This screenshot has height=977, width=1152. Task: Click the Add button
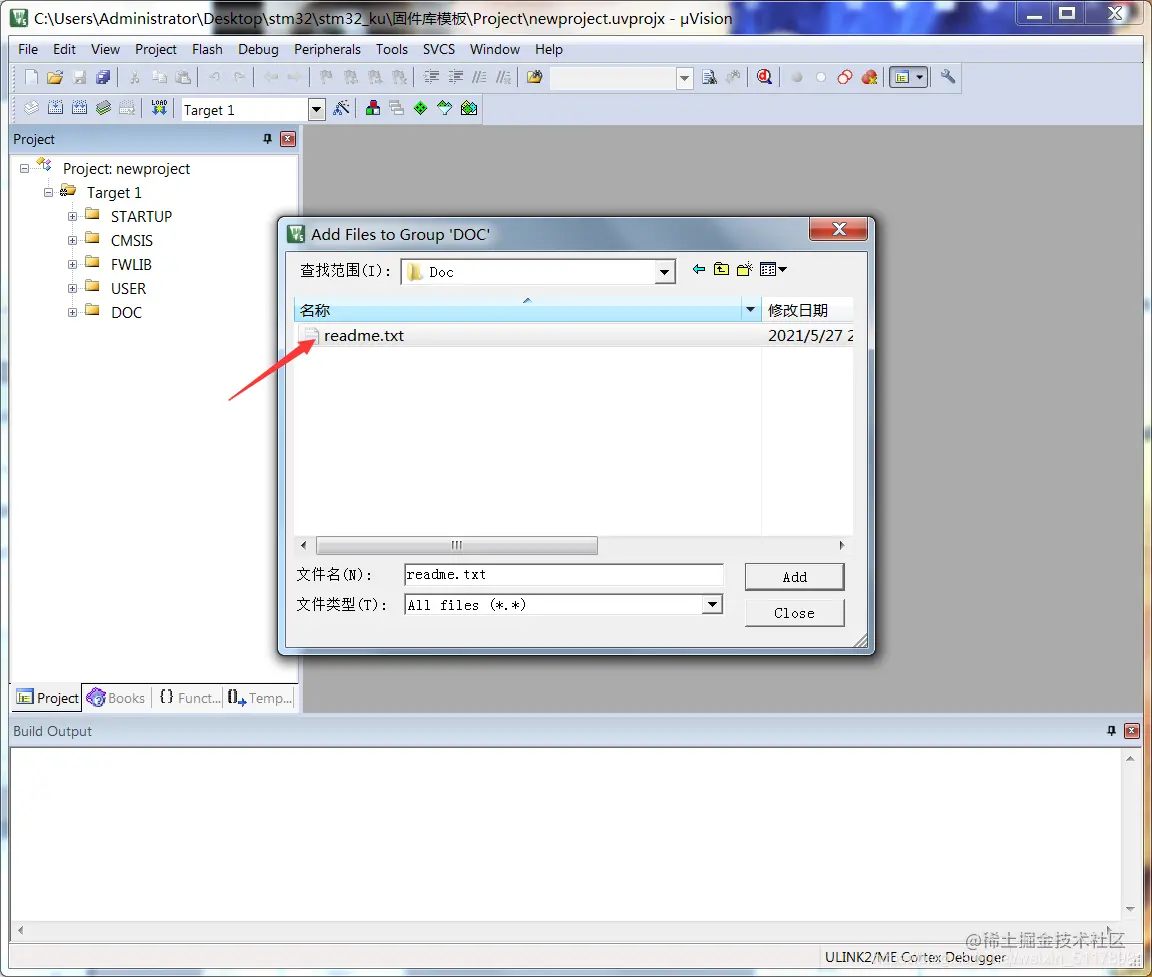[x=794, y=577]
